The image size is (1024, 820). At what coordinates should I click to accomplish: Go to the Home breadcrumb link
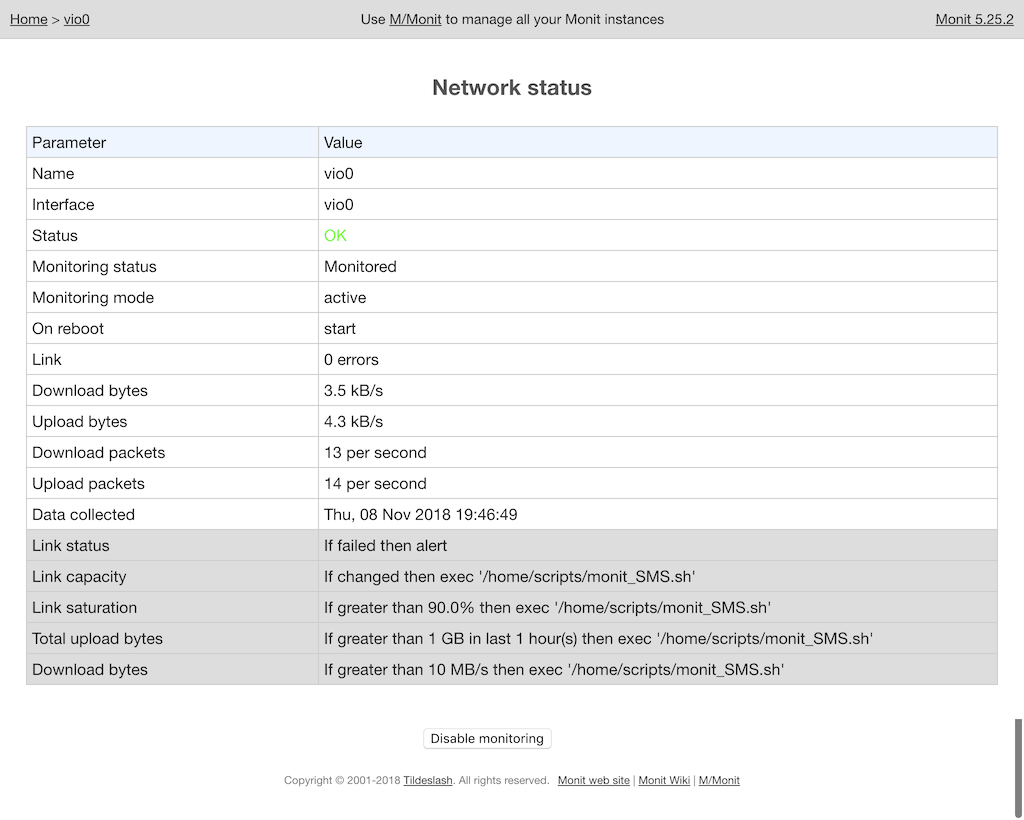tap(29, 20)
